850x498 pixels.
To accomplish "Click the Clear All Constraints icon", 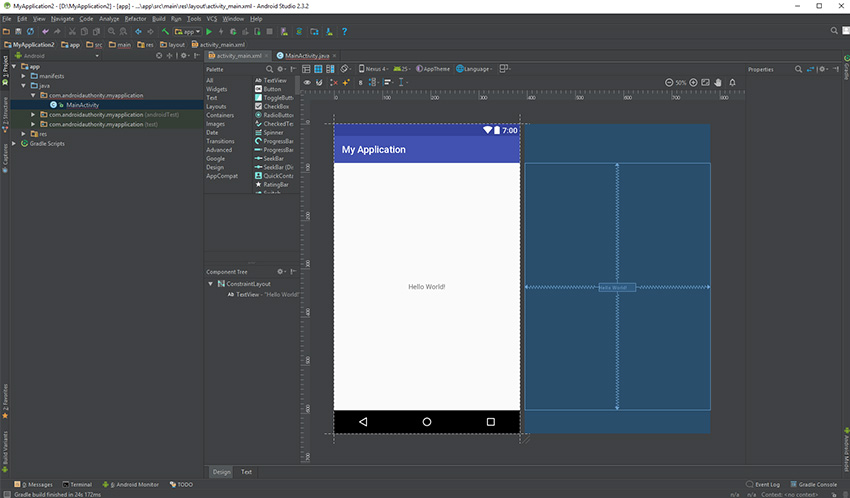I will click(x=334, y=82).
